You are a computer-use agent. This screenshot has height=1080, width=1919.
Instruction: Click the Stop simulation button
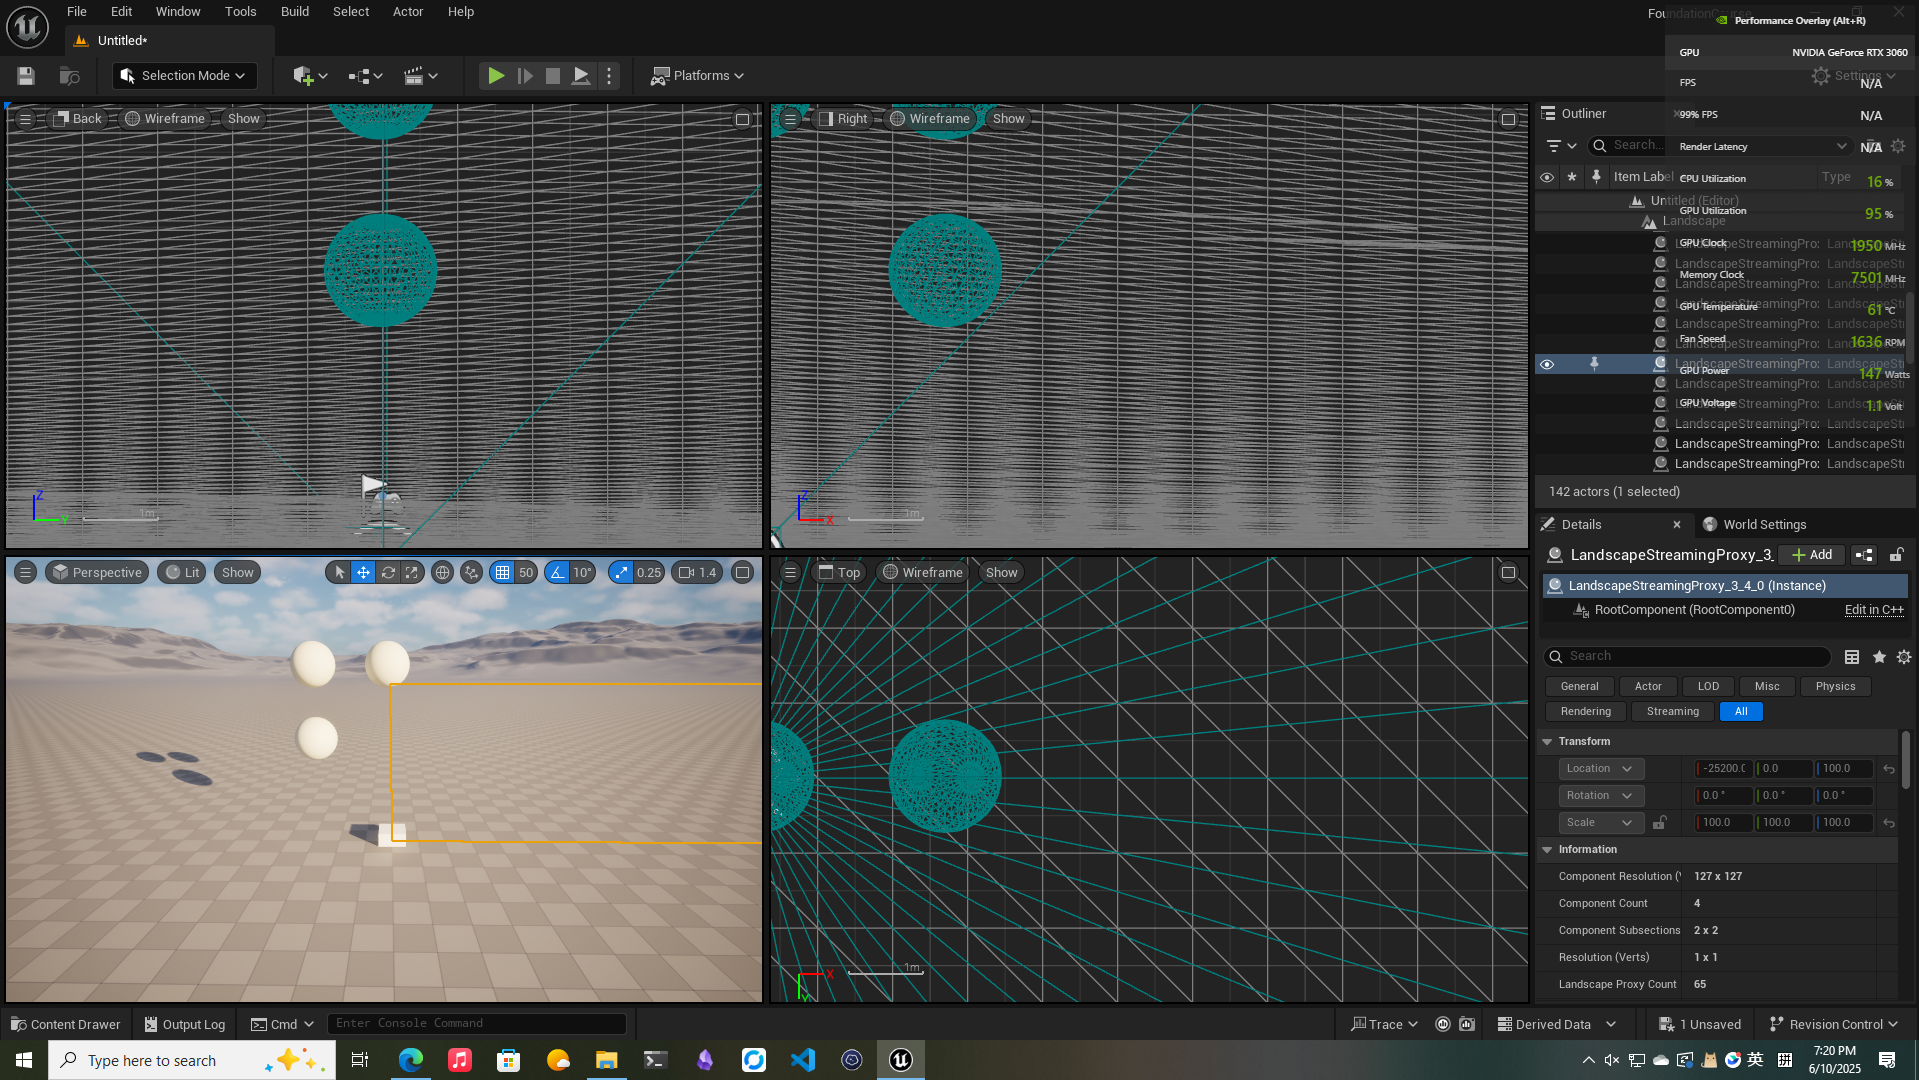point(552,76)
